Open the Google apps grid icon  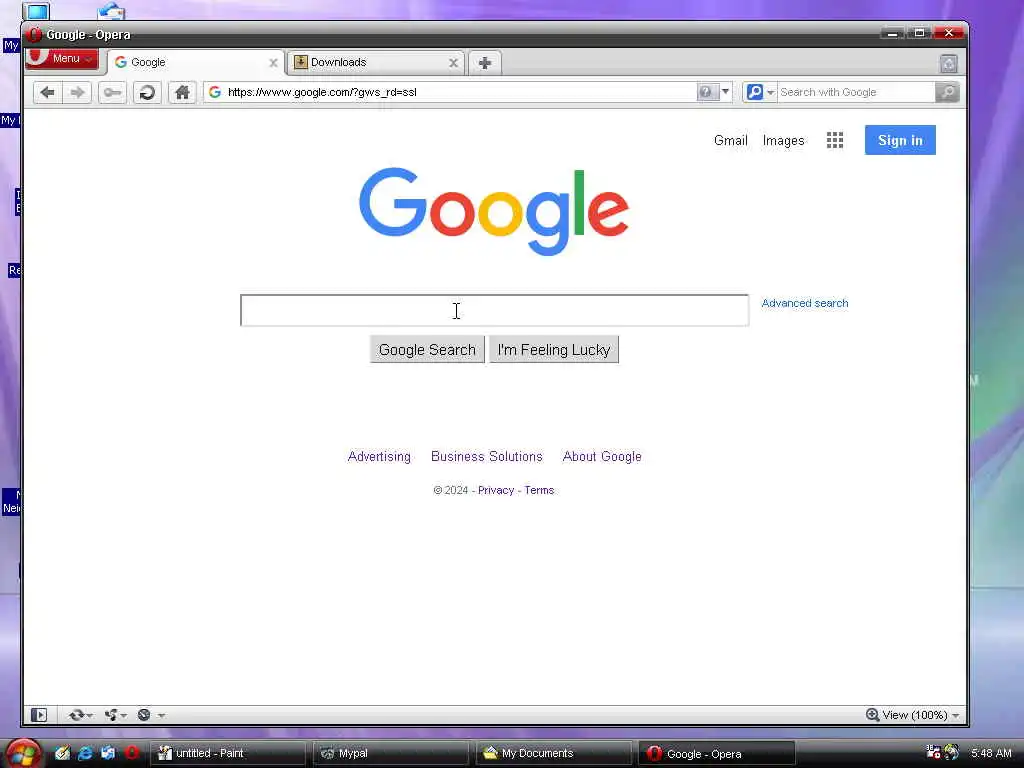click(x=835, y=140)
